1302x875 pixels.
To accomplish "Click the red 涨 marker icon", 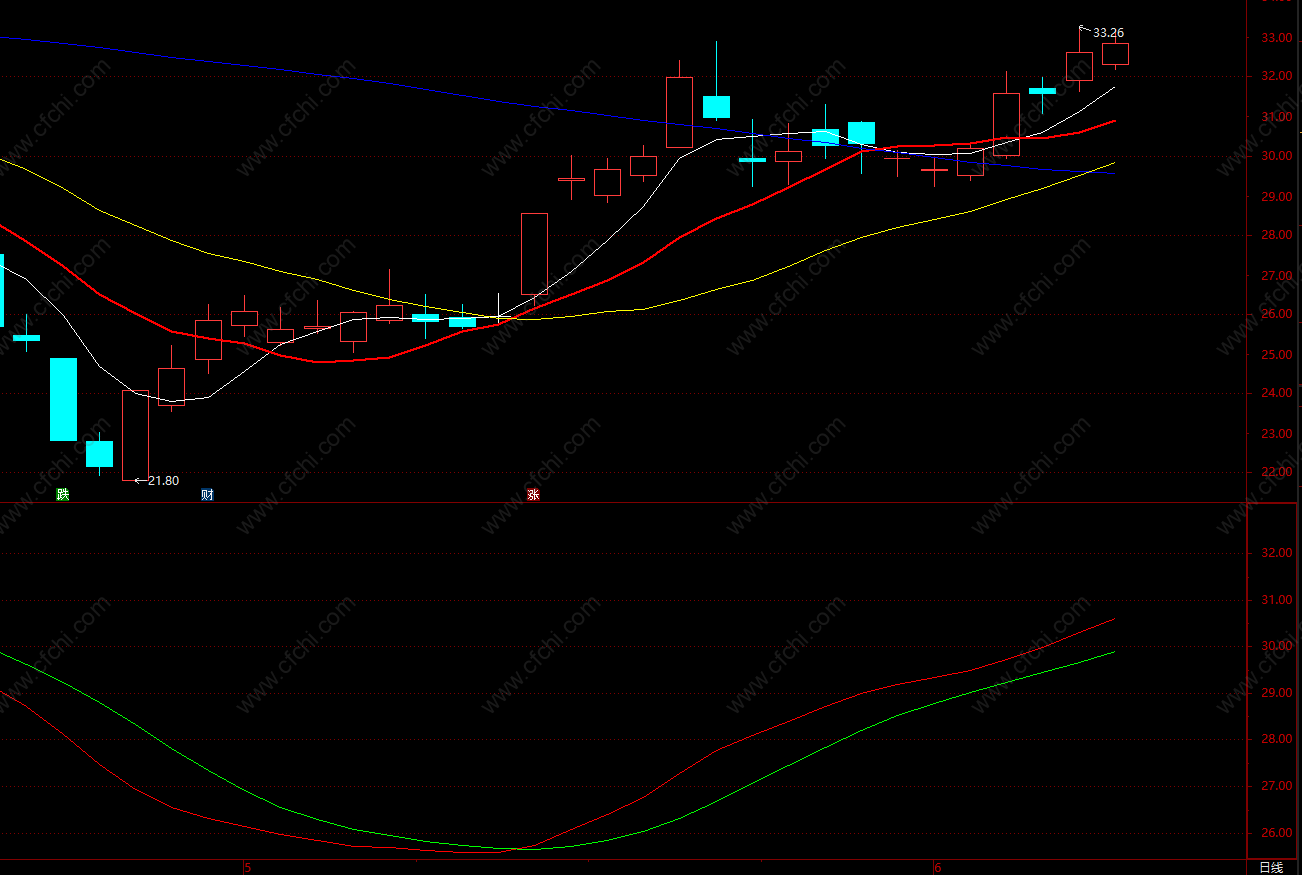I will [x=533, y=494].
